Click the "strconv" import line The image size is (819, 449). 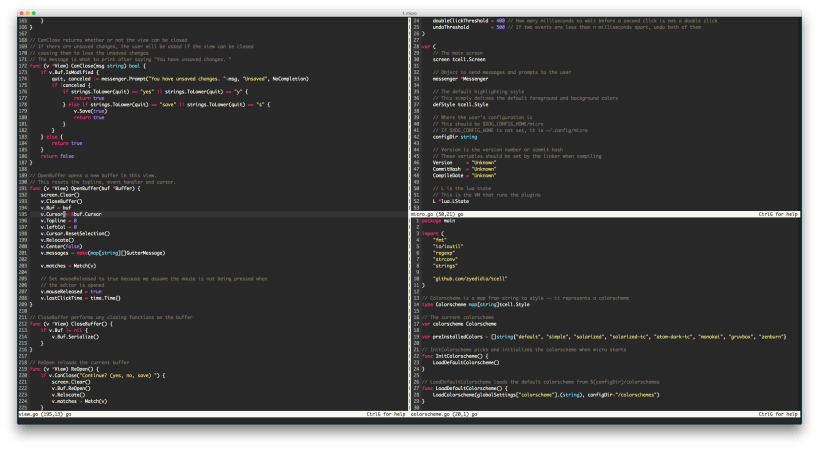445,259
